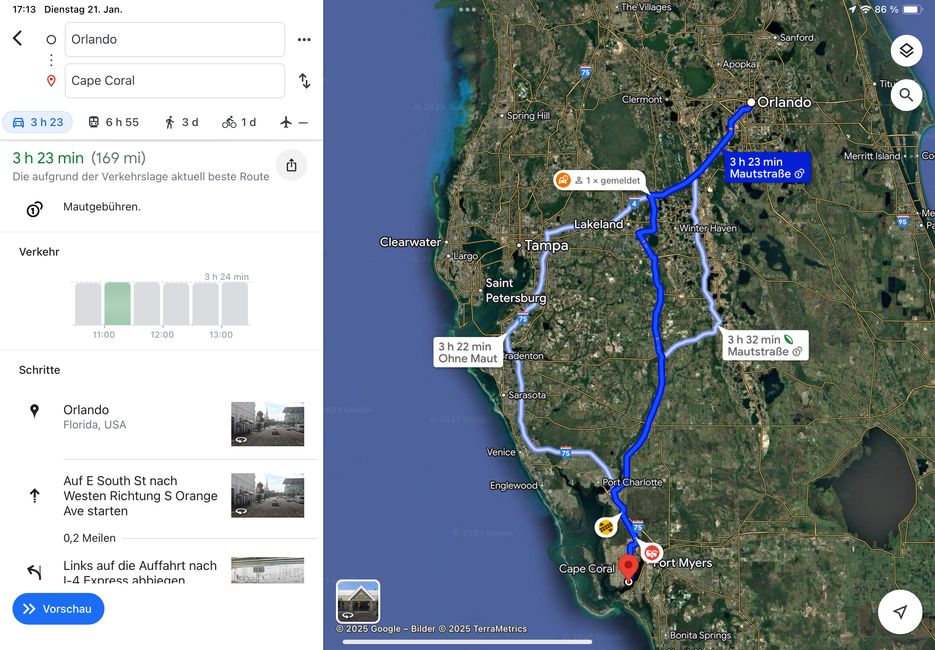Viewport: 935px width, 650px height.
Task: Open Street View via the pegman thumbnail
Action: tap(357, 600)
